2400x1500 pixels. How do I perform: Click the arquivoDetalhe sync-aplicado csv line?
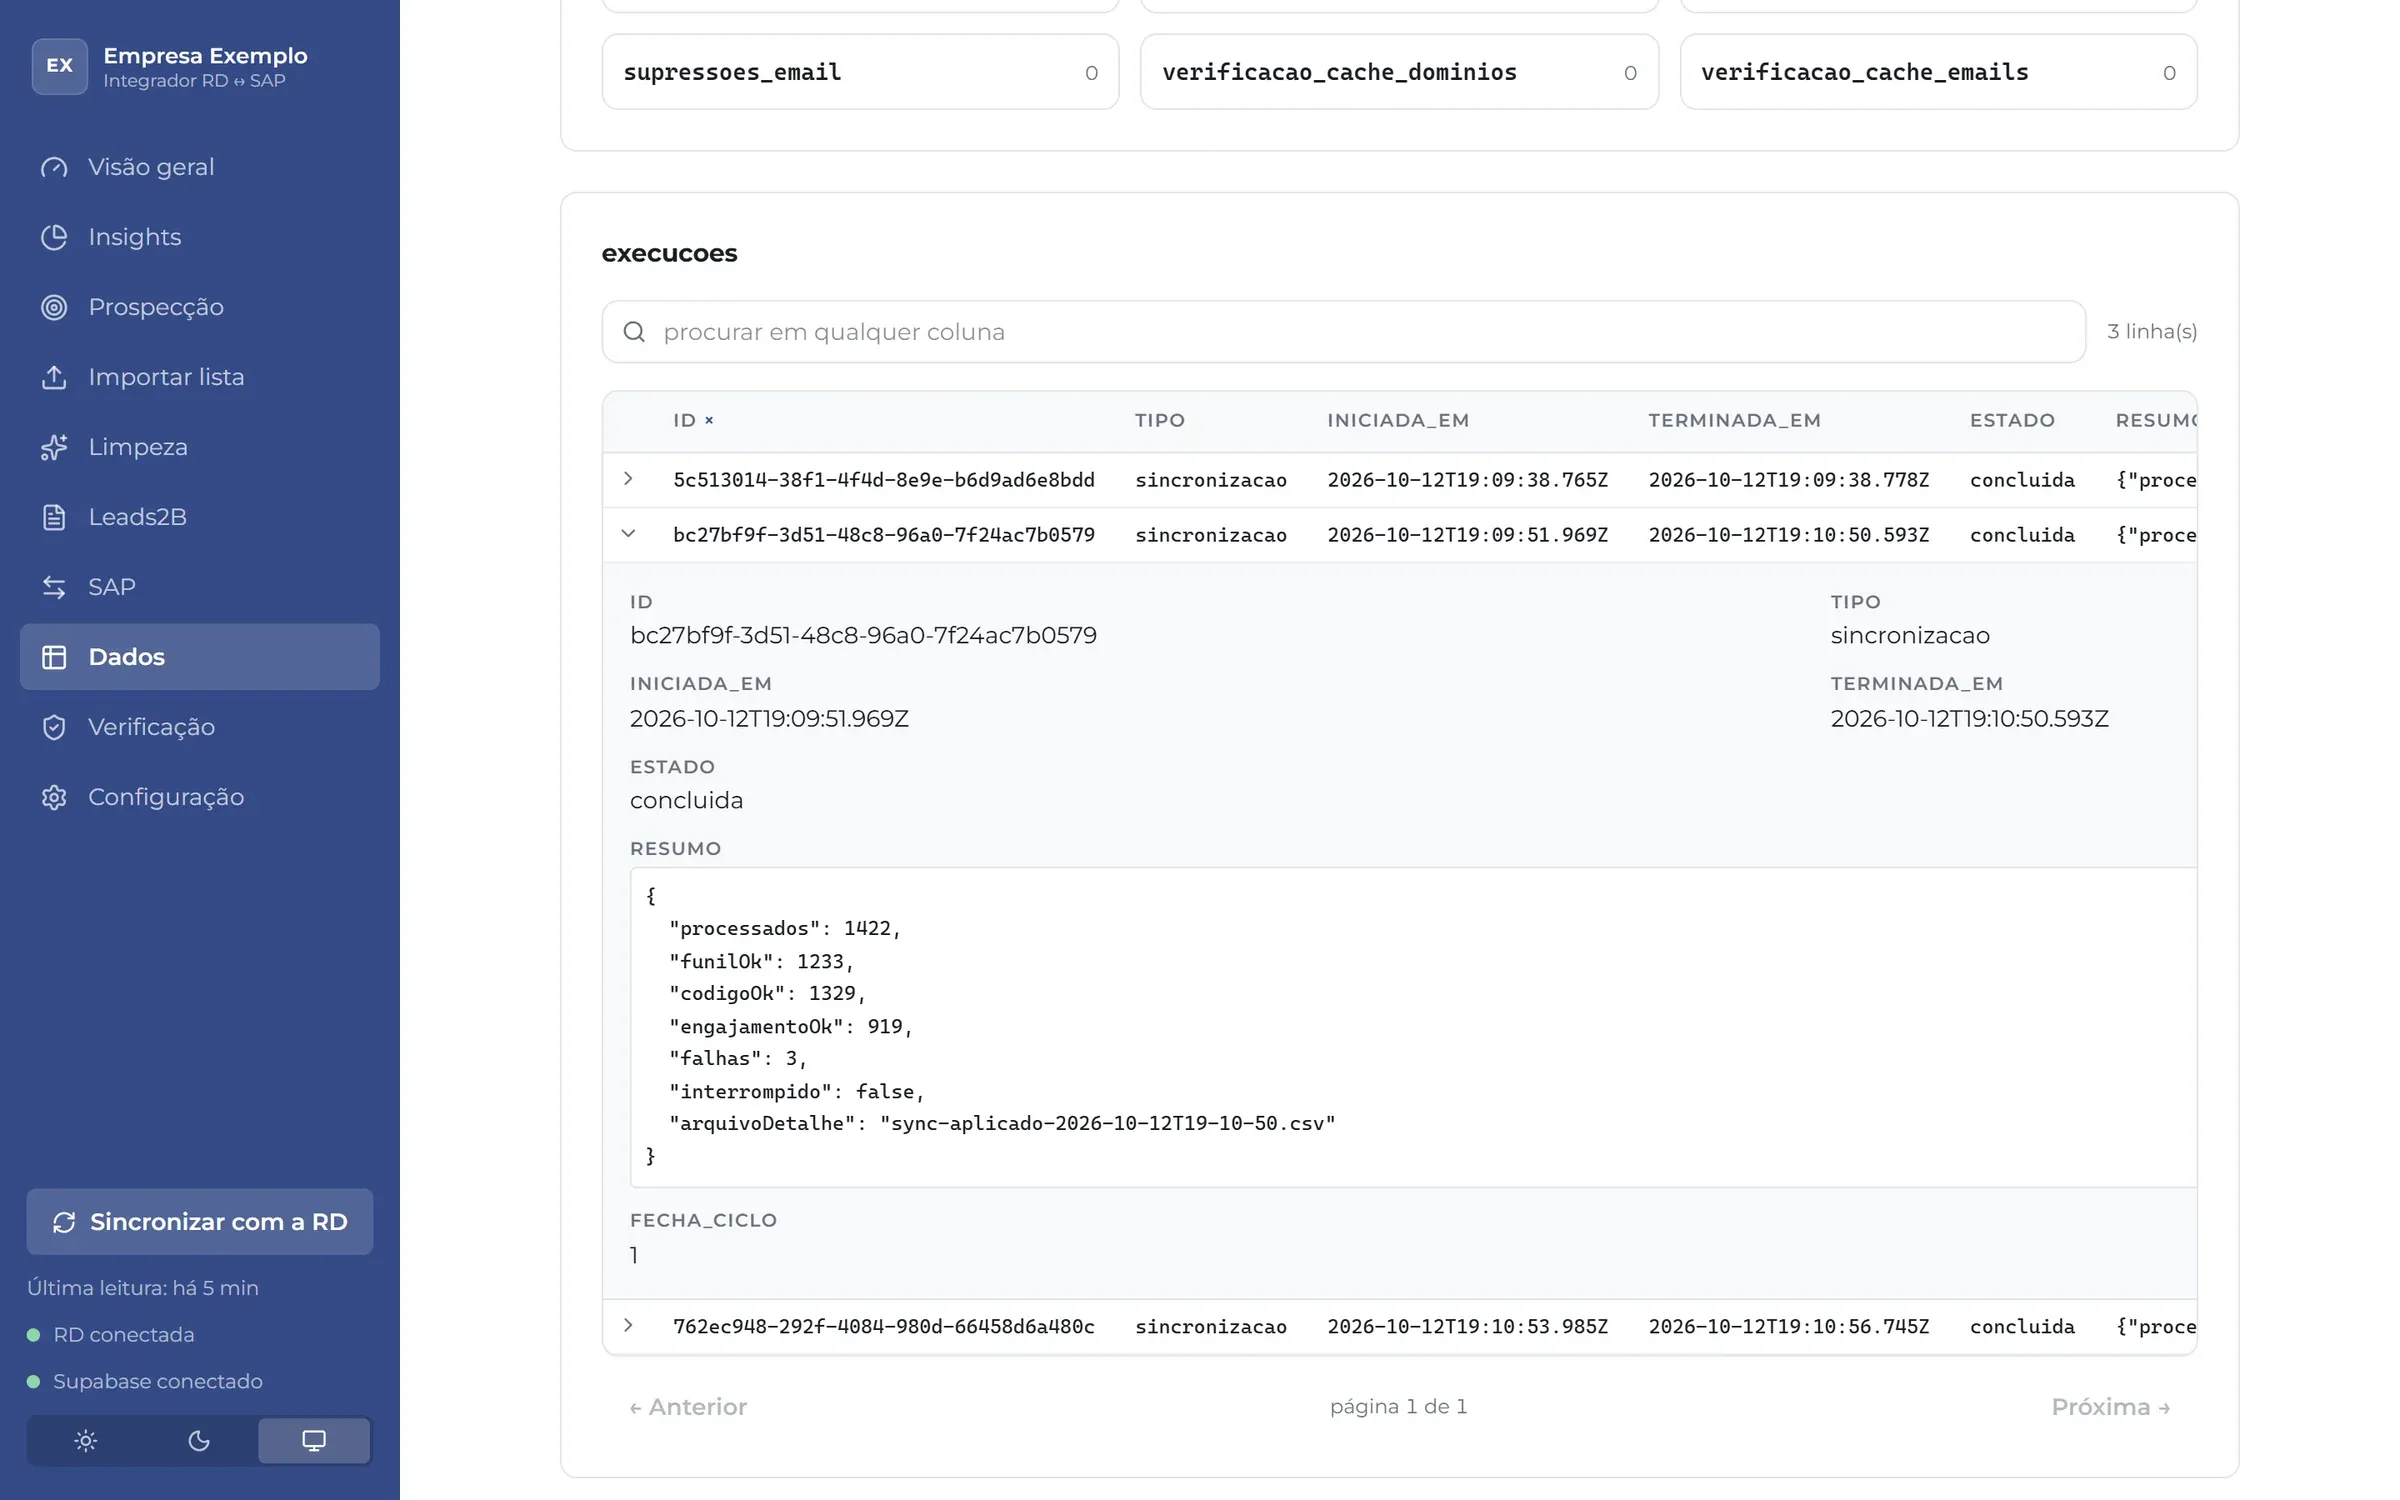(1002, 1123)
